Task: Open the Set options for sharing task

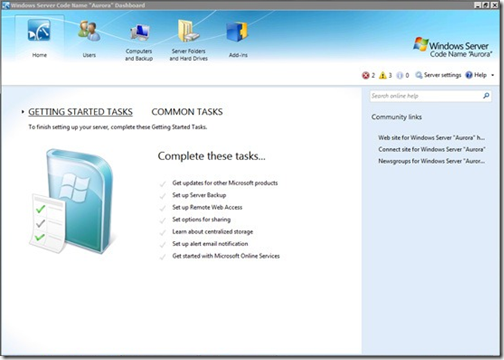Action: pyautogui.click(x=201, y=219)
